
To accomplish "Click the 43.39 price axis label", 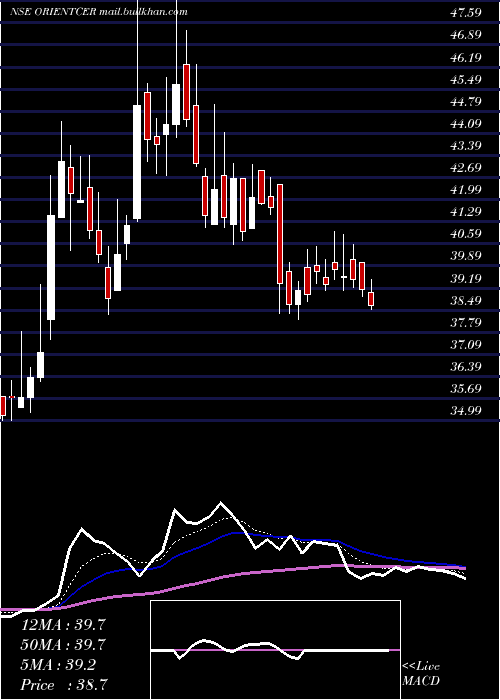I will click(466, 145).
